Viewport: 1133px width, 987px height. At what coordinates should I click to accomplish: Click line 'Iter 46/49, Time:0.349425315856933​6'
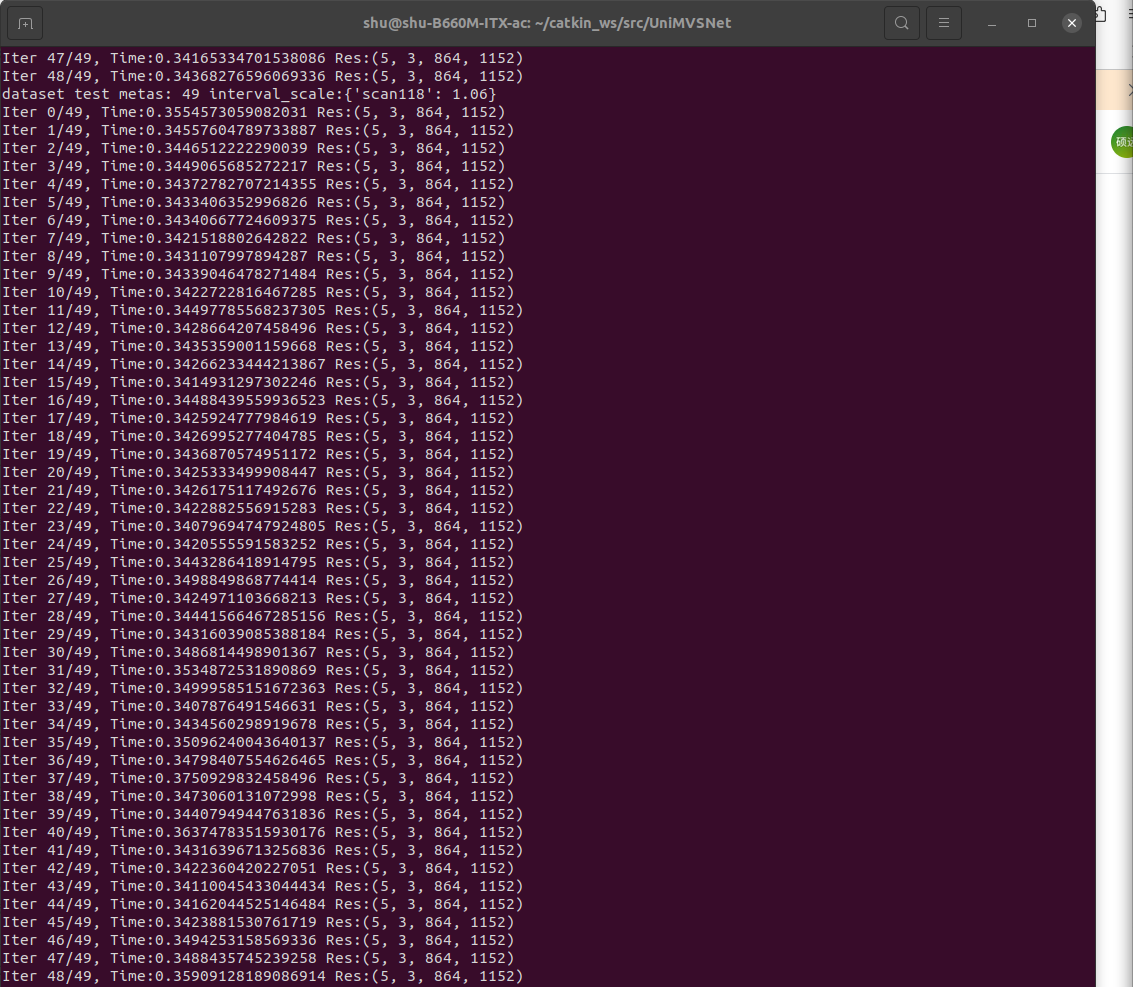tap(258, 940)
